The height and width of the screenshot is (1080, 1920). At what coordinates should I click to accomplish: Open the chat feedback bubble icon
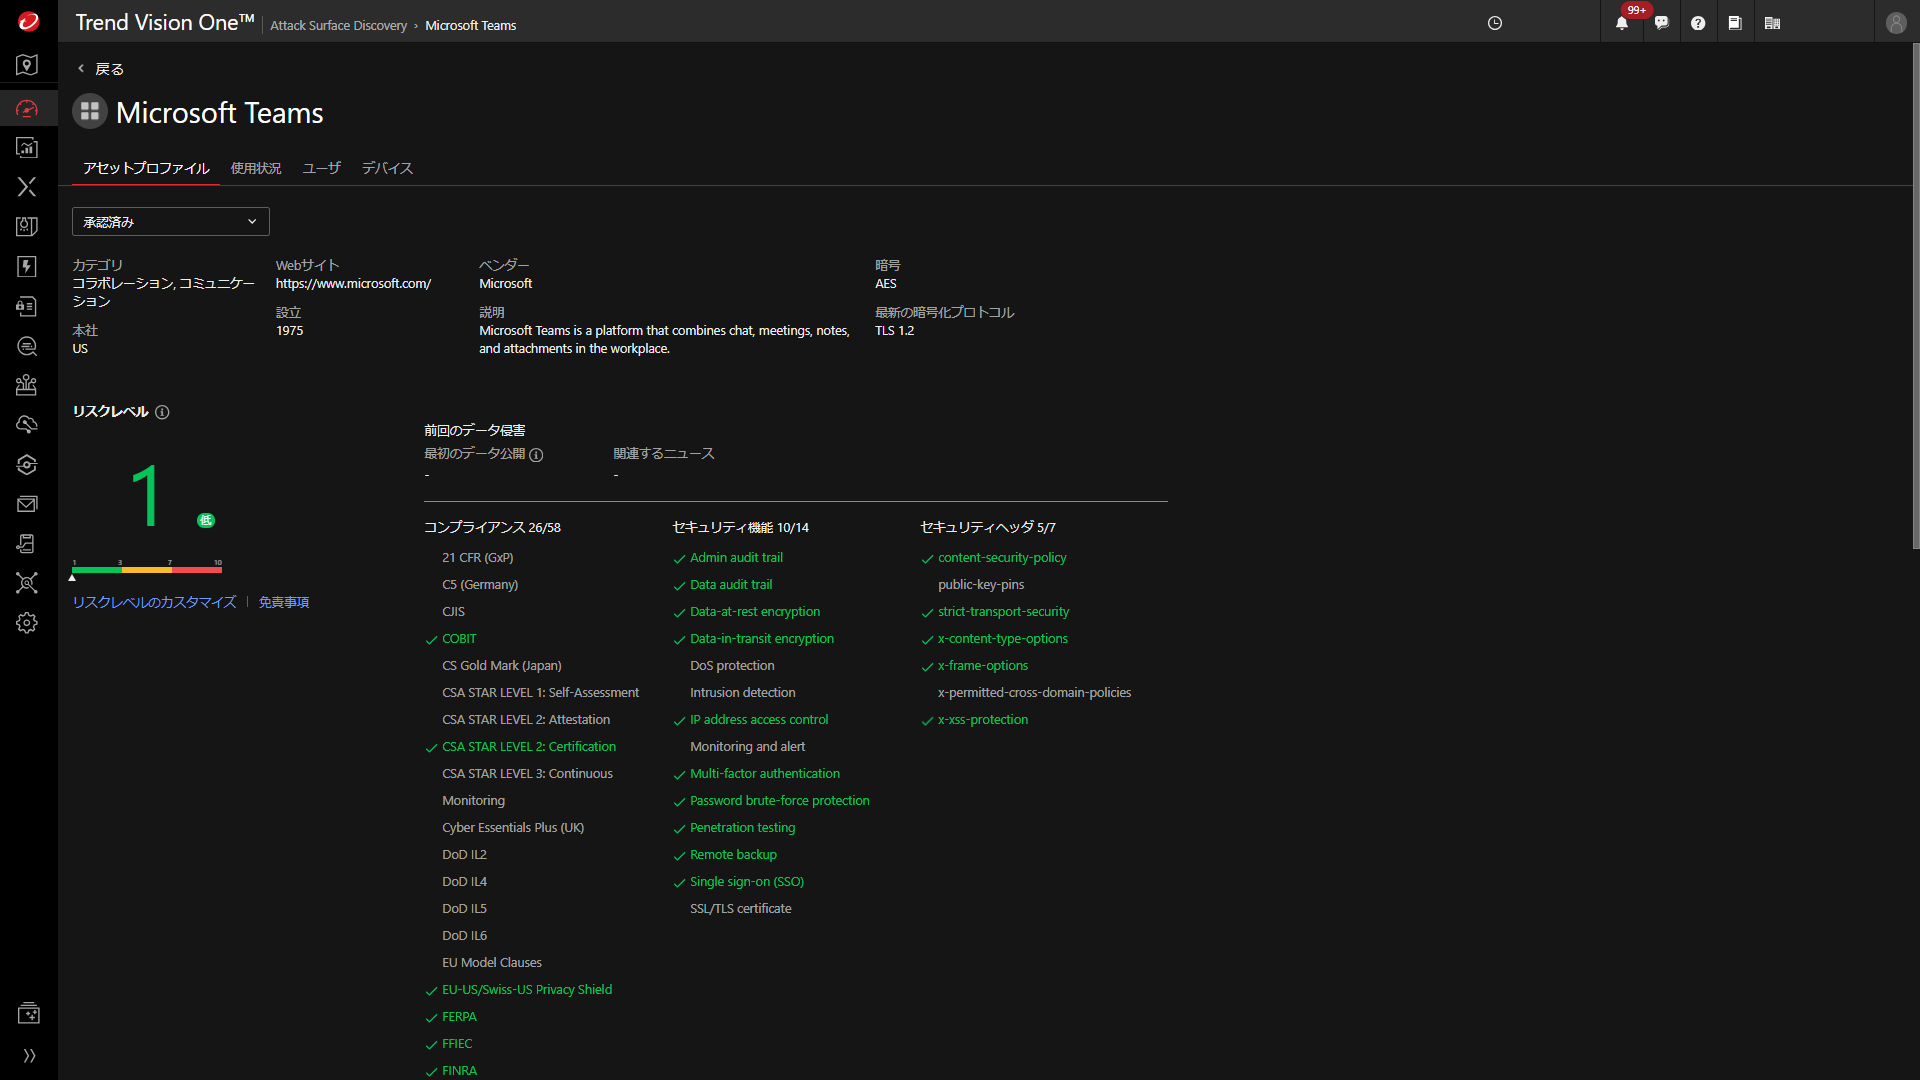click(x=1661, y=23)
